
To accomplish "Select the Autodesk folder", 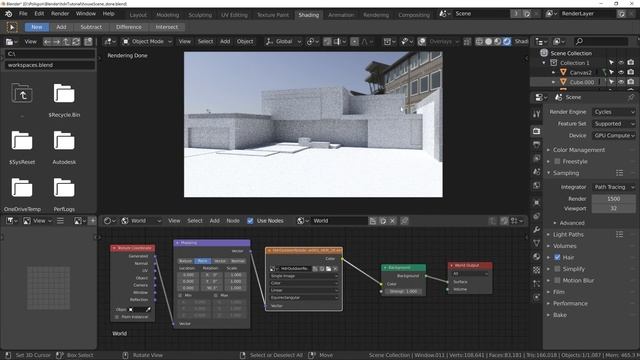I will coord(64,147).
